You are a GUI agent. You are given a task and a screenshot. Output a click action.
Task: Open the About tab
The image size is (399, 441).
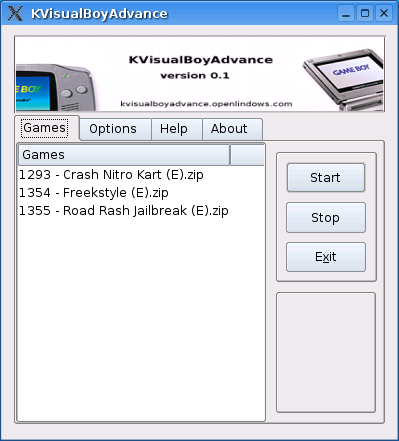point(232,129)
